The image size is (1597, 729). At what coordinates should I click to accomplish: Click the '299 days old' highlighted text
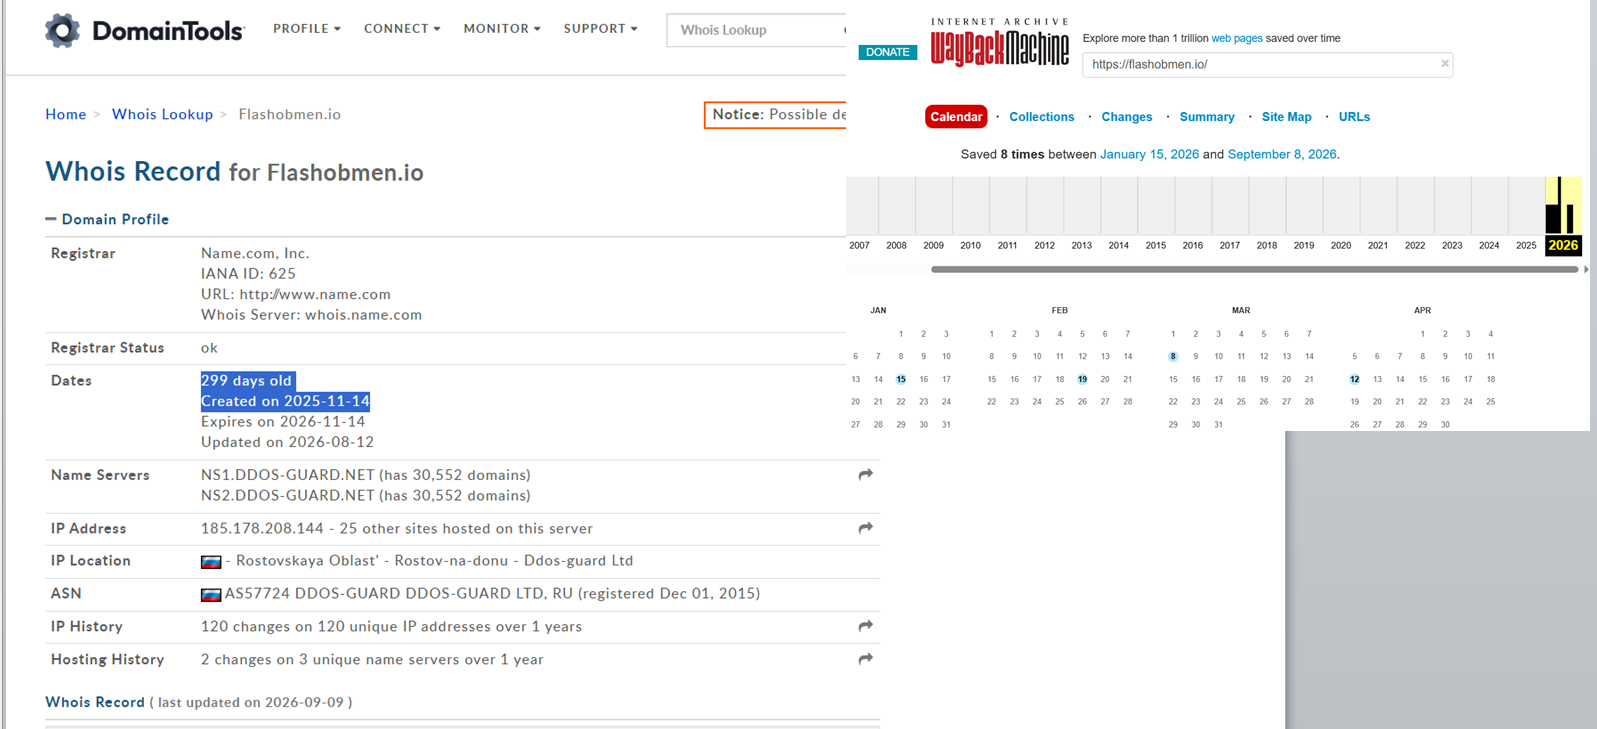pos(246,380)
